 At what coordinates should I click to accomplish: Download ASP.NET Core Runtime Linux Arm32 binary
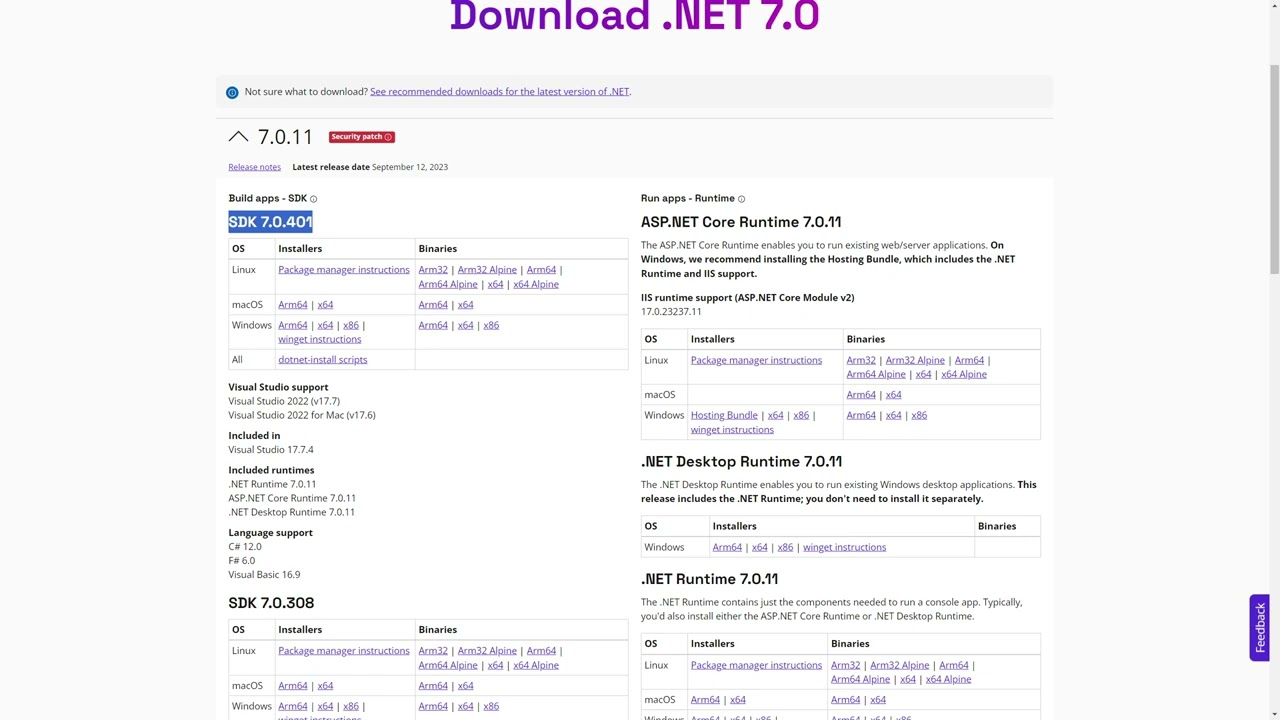pyautogui.click(x=861, y=360)
